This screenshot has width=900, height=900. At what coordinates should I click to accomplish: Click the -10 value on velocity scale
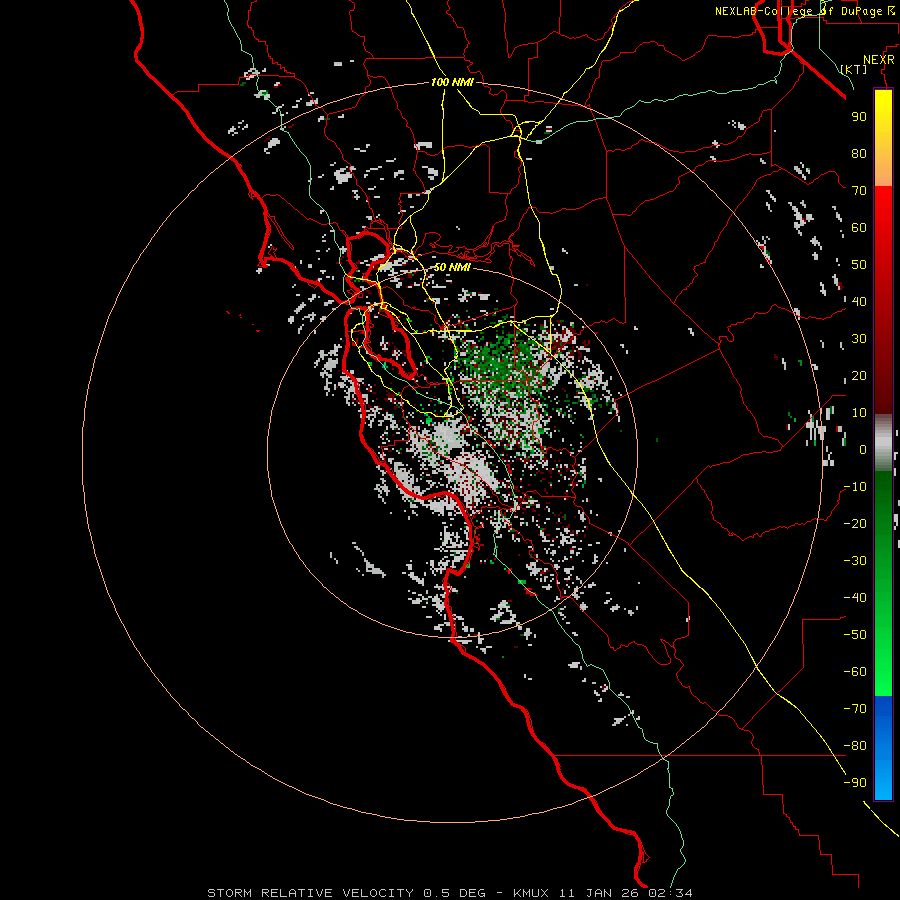[x=855, y=487]
